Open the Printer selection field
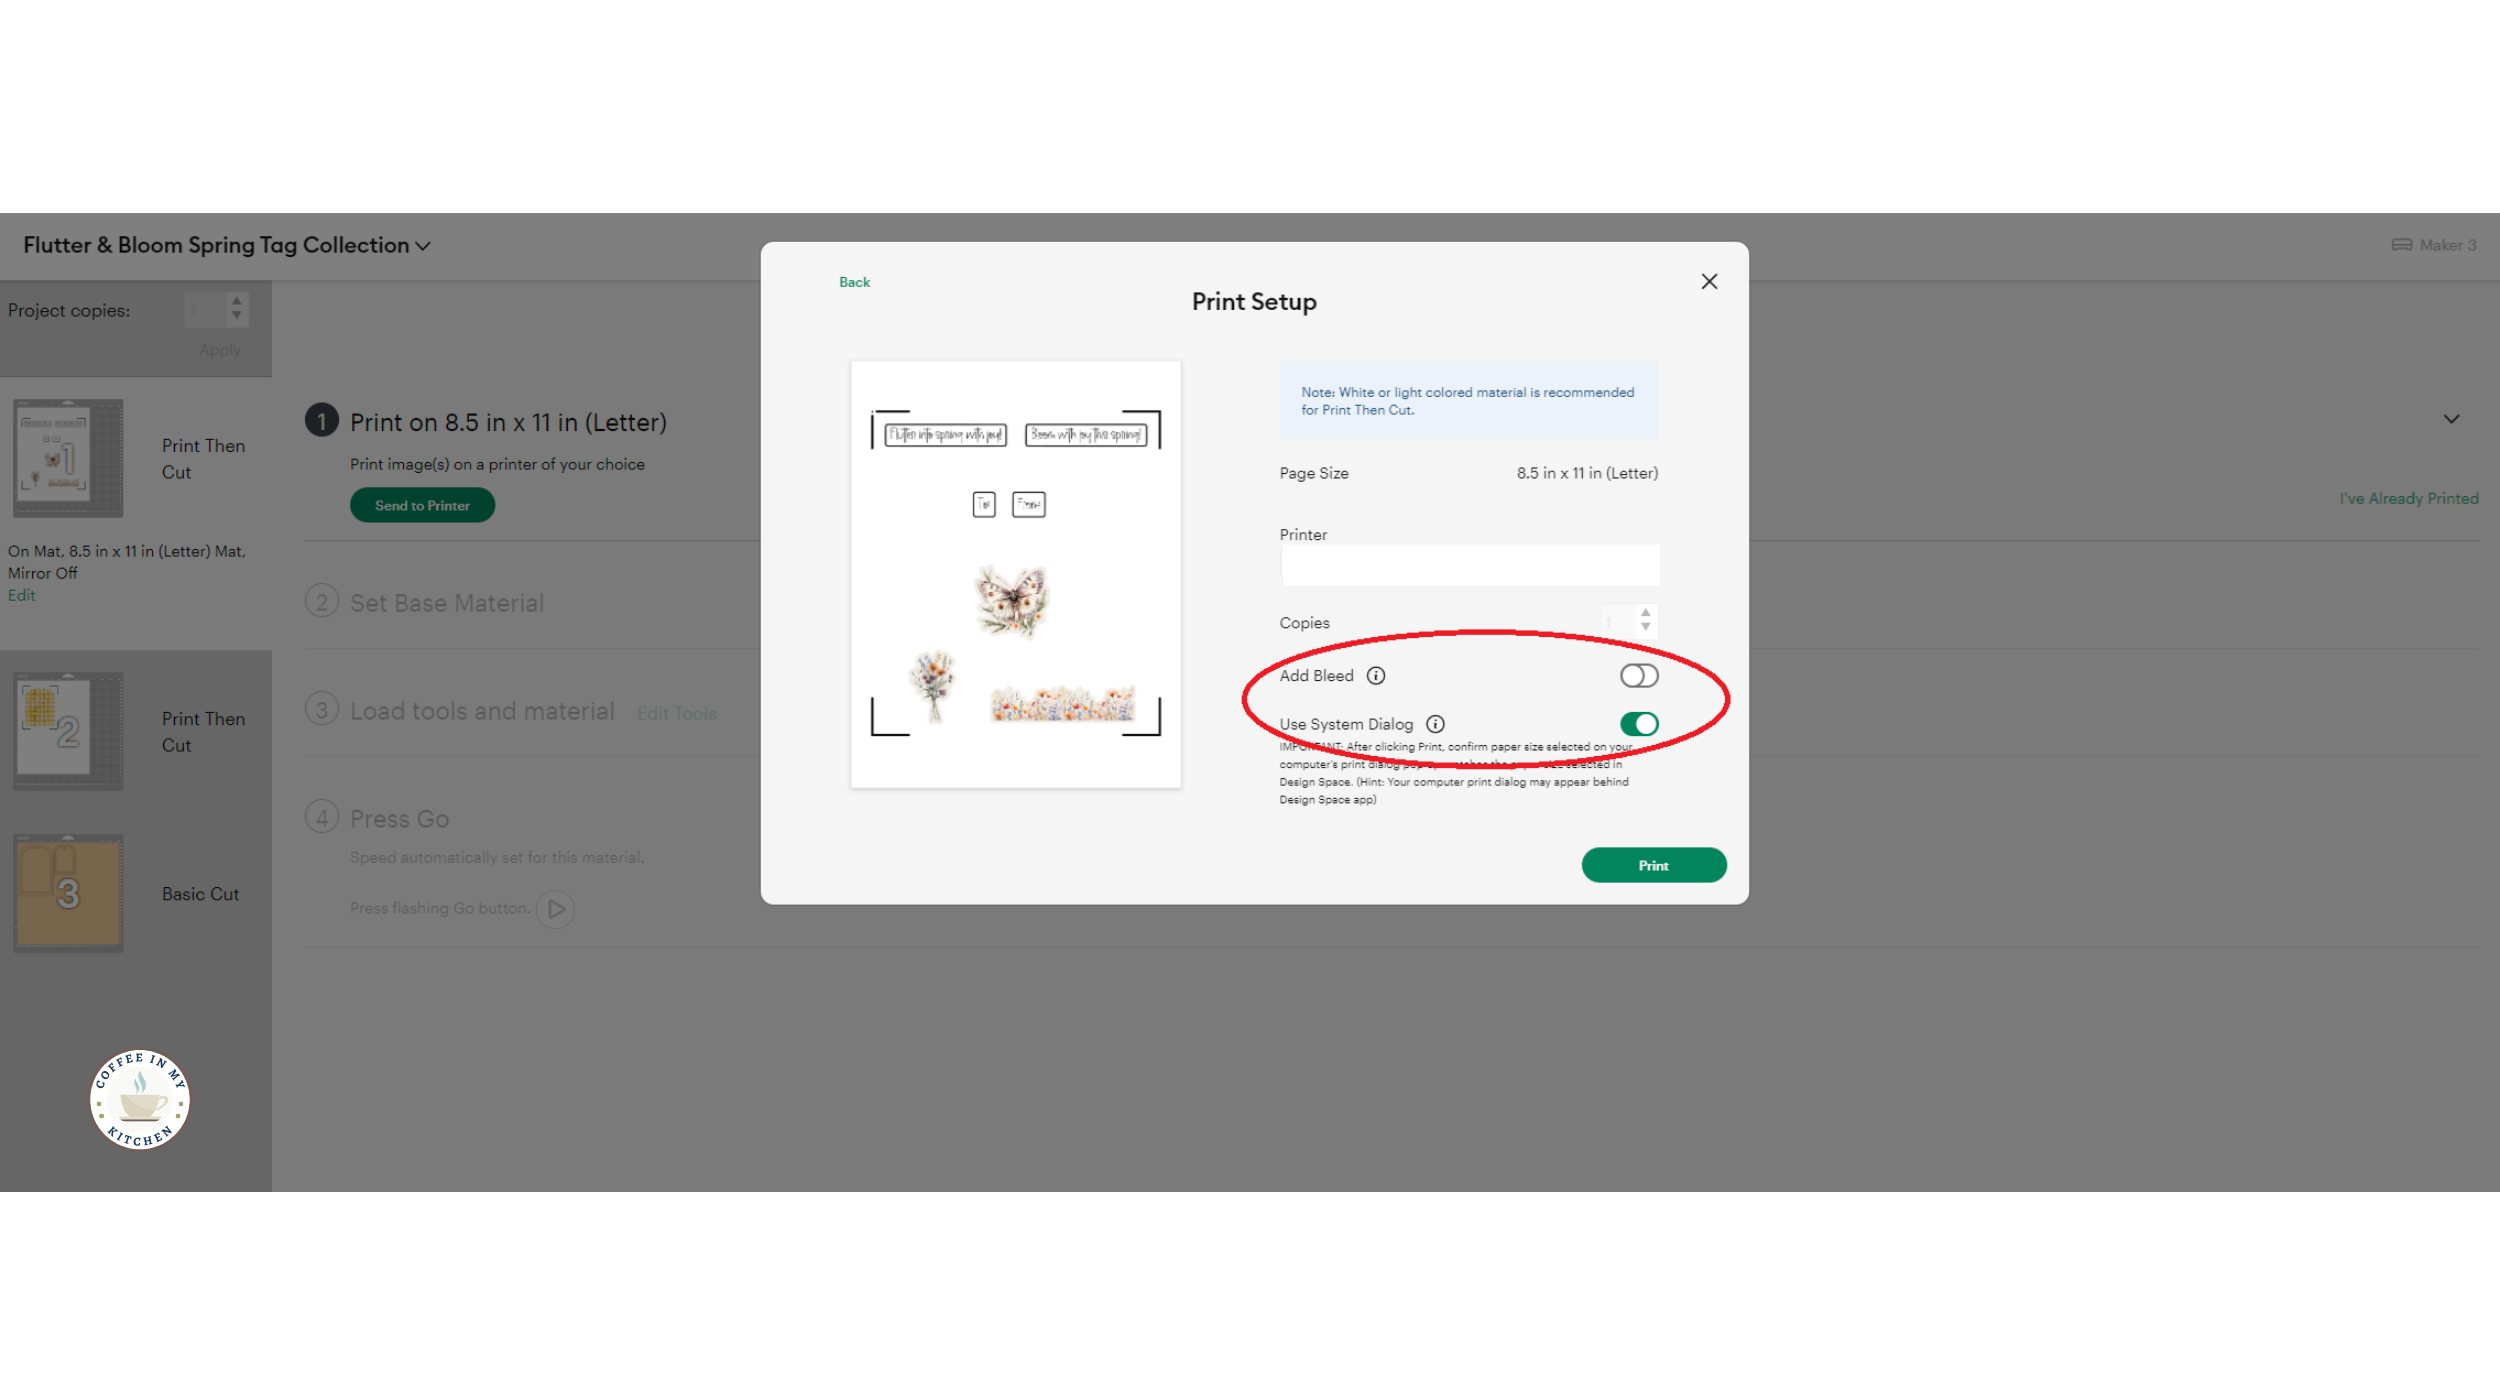This screenshot has height=1400, width=2500. click(1469, 565)
